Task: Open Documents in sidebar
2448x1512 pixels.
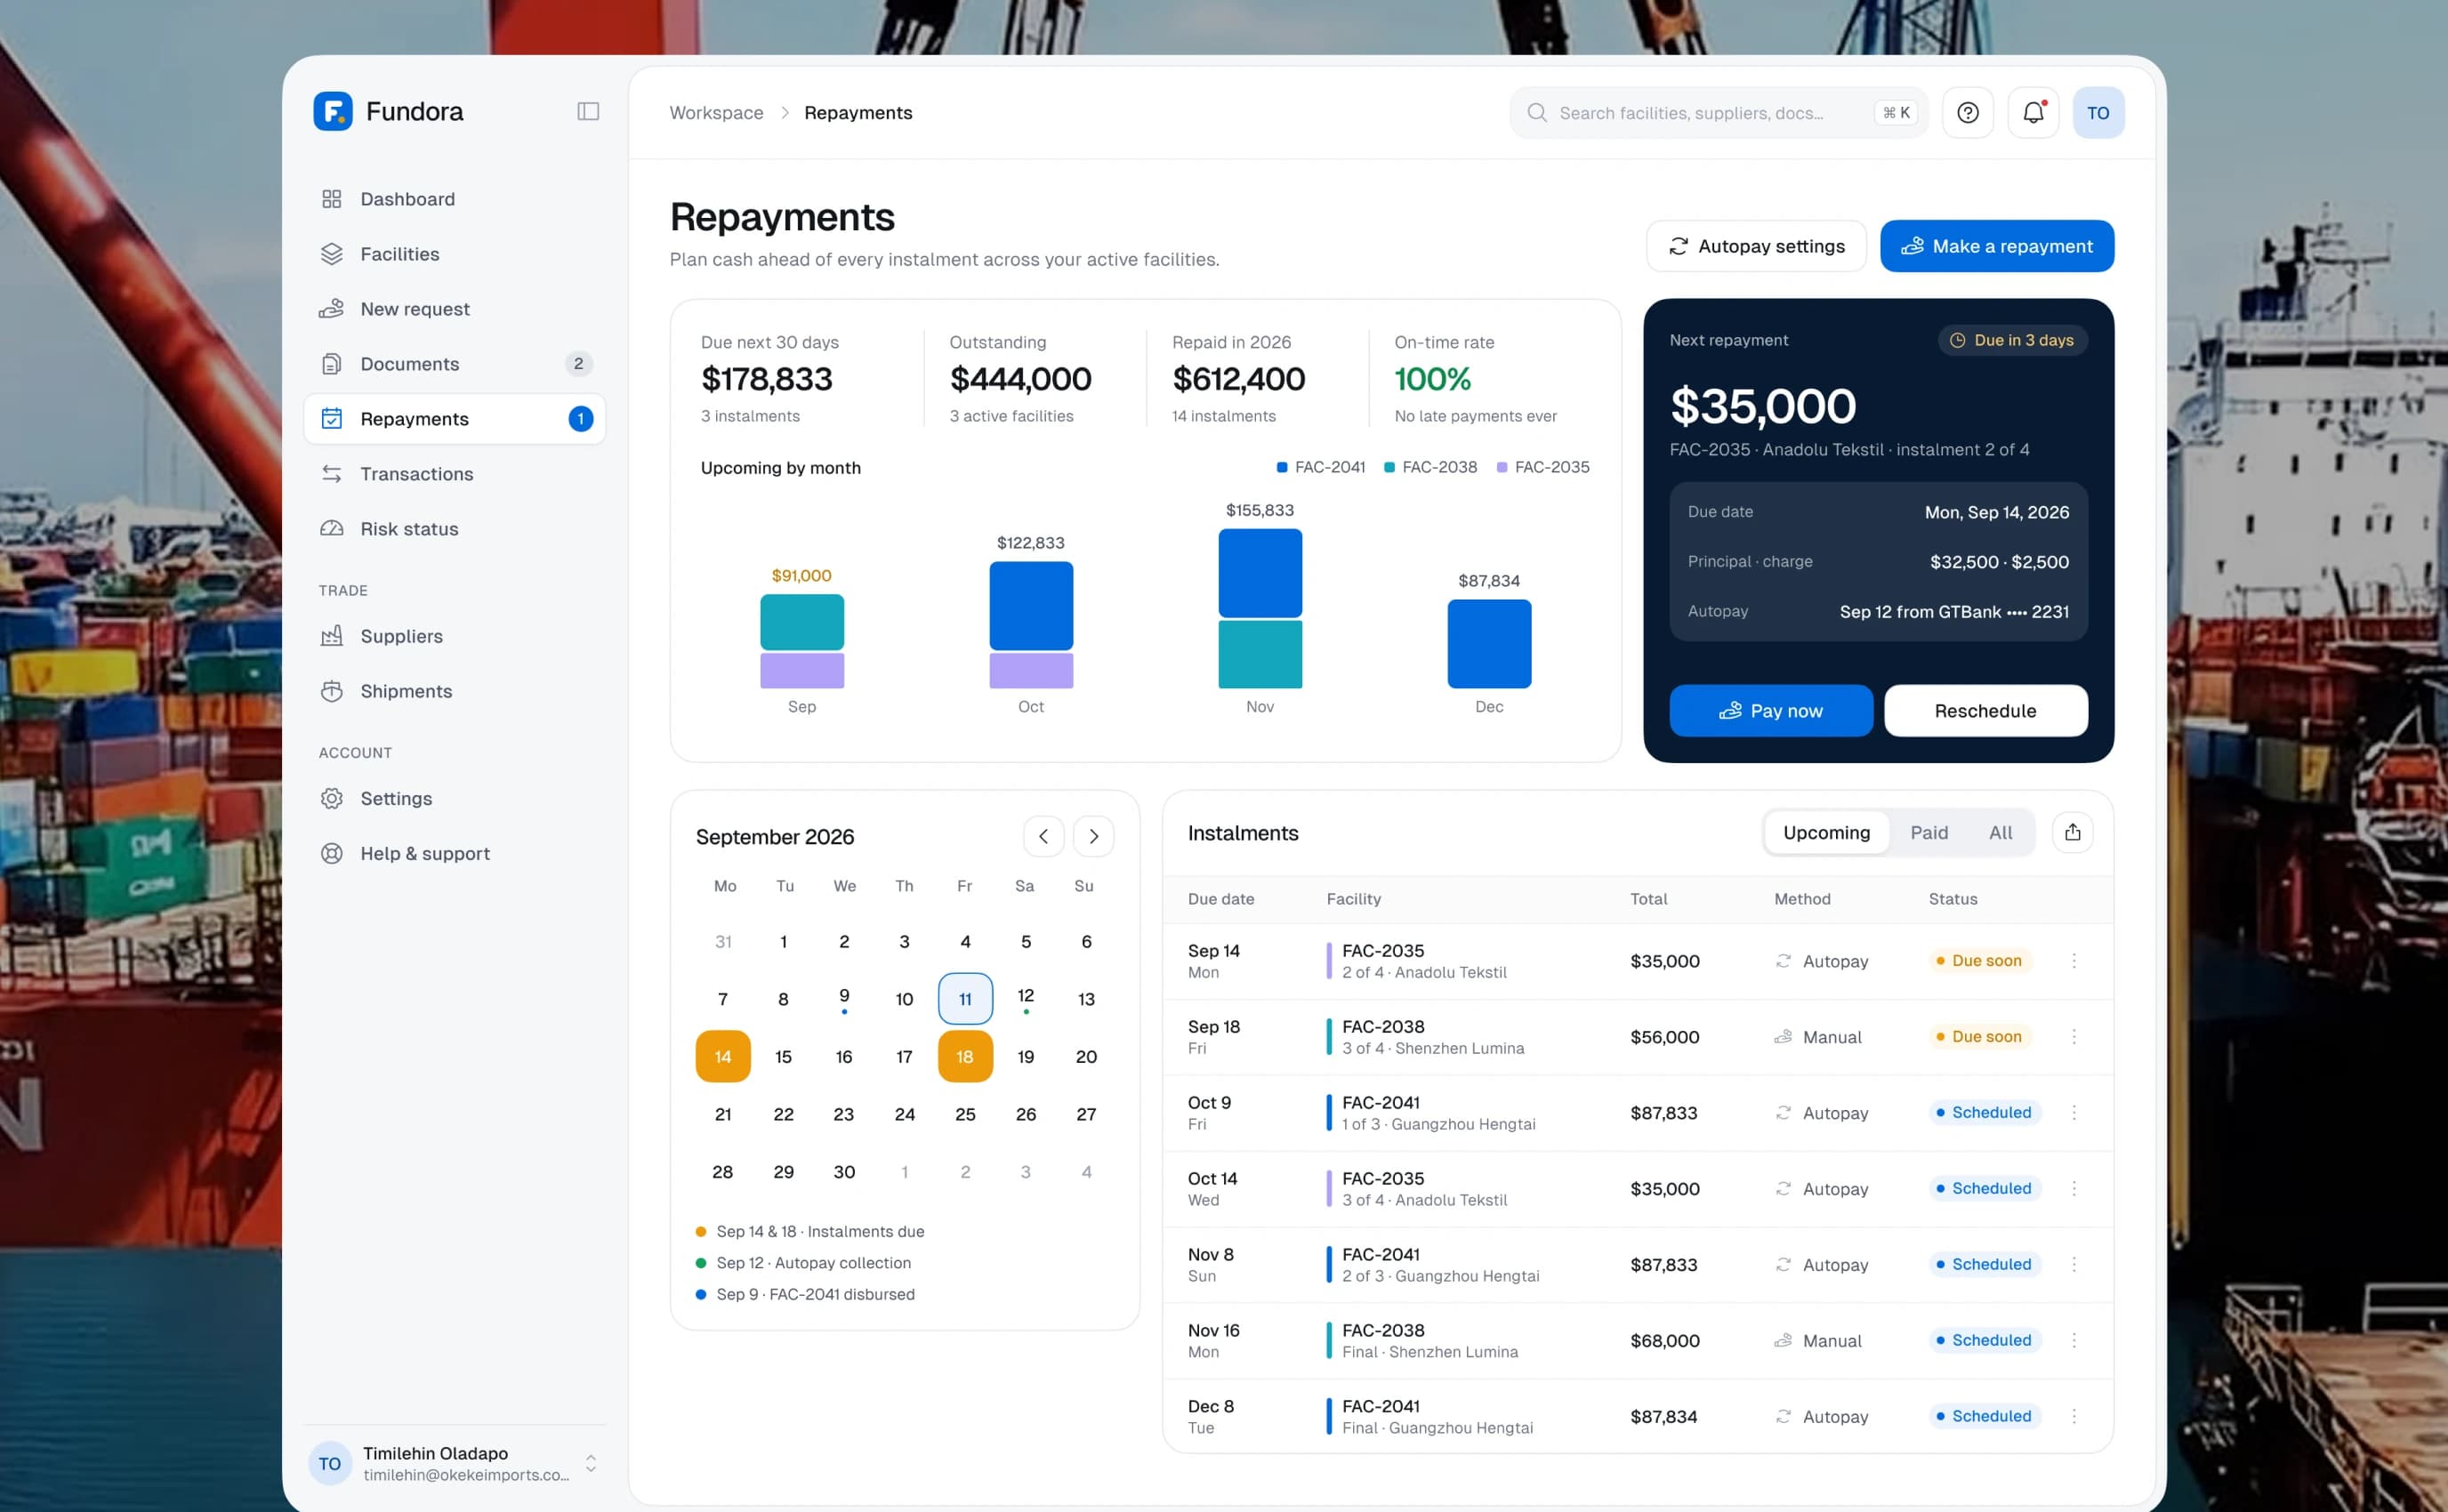Action: pos(455,364)
